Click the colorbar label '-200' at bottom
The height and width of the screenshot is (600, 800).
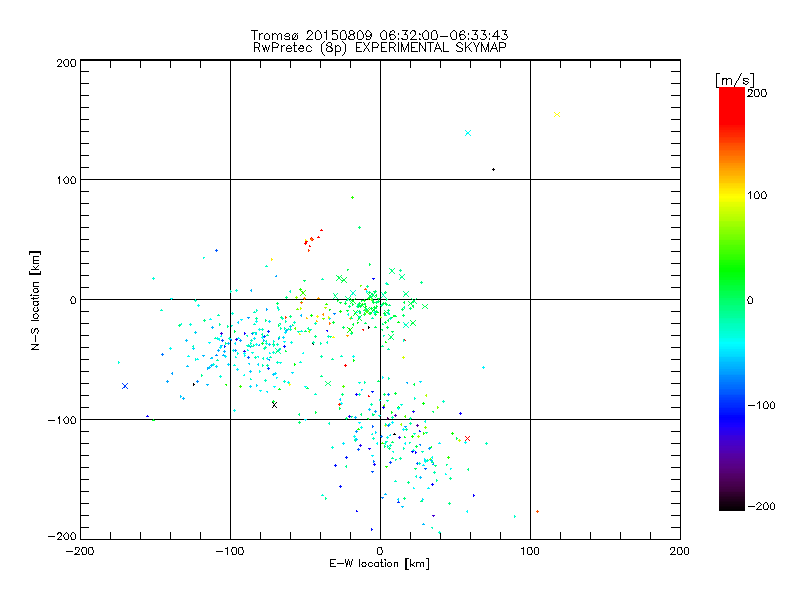click(x=762, y=506)
